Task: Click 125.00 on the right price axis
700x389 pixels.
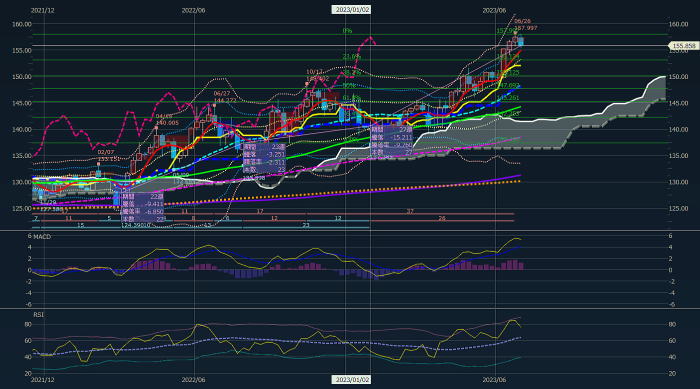Action: (x=678, y=209)
